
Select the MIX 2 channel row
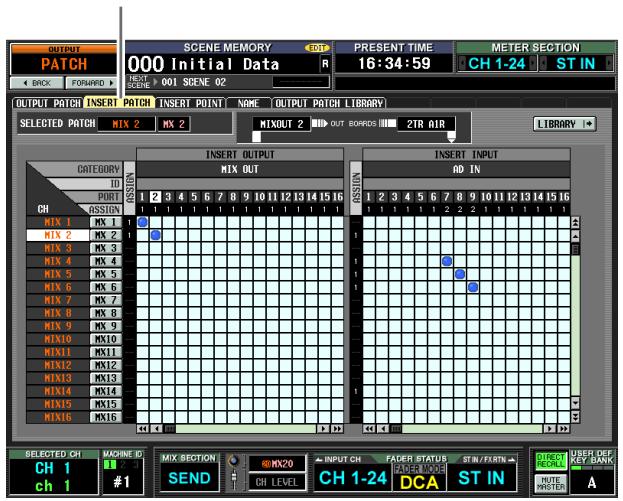point(58,235)
